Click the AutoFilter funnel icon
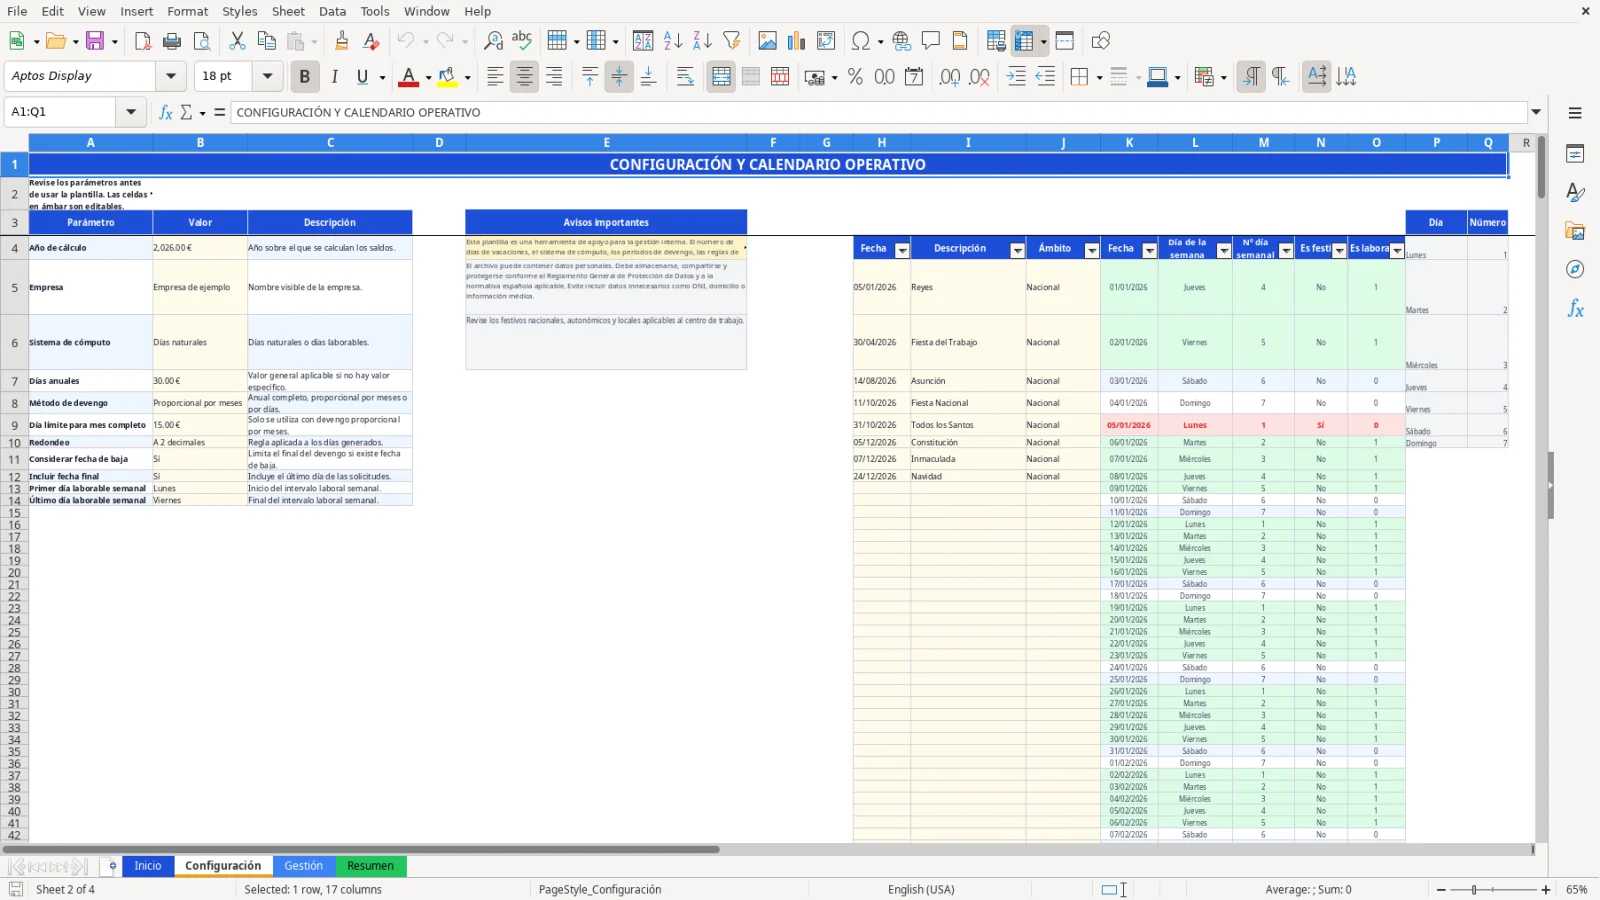1600x900 pixels. coord(732,41)
